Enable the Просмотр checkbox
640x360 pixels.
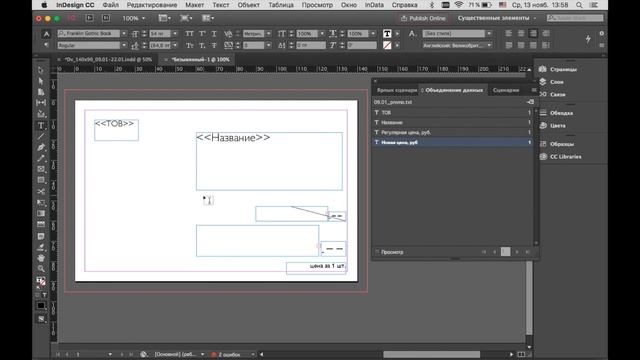(x=377, y=252)
